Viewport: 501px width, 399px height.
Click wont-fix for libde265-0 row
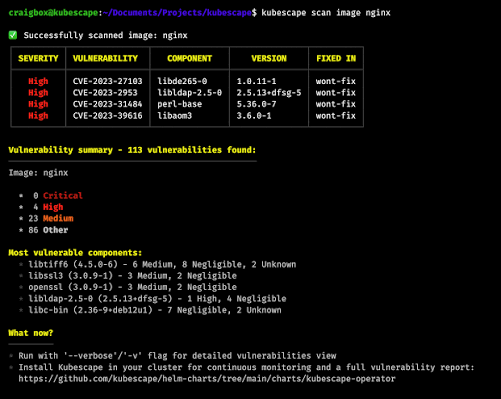(x=336, y=81)
